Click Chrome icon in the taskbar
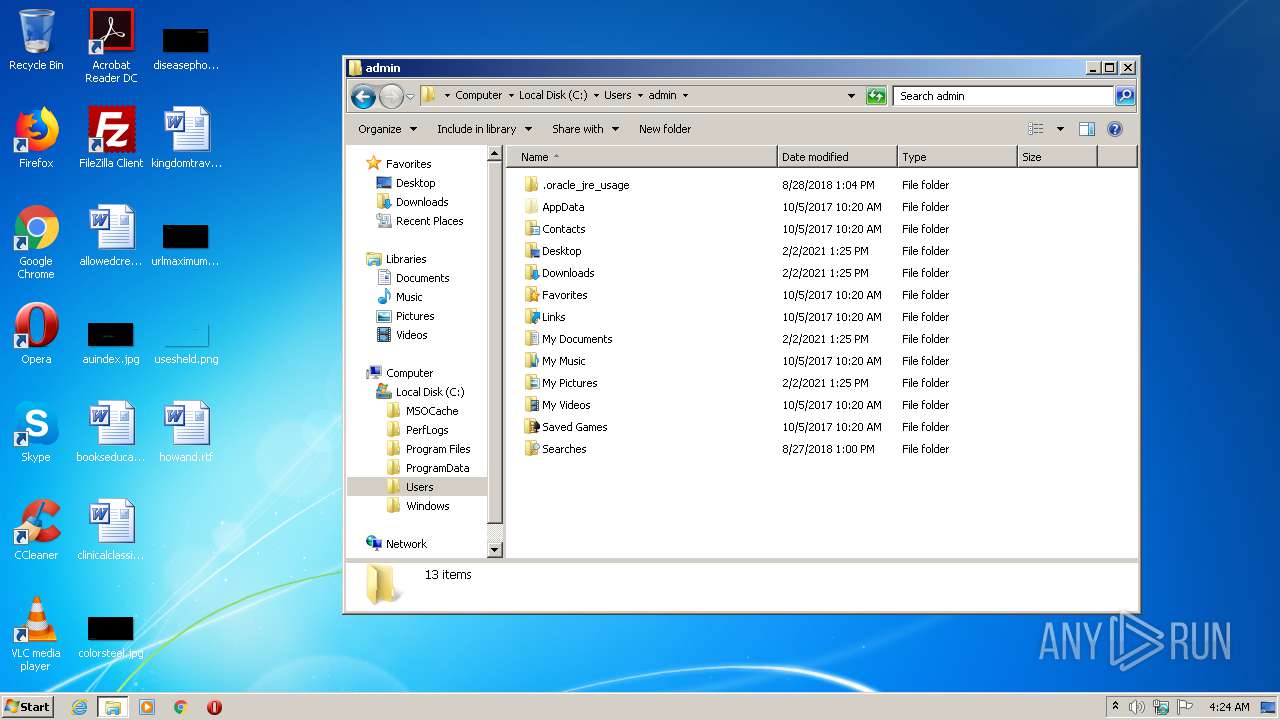Image resolution: width=1280 pixels, height=720 pixels. [180, 707]
